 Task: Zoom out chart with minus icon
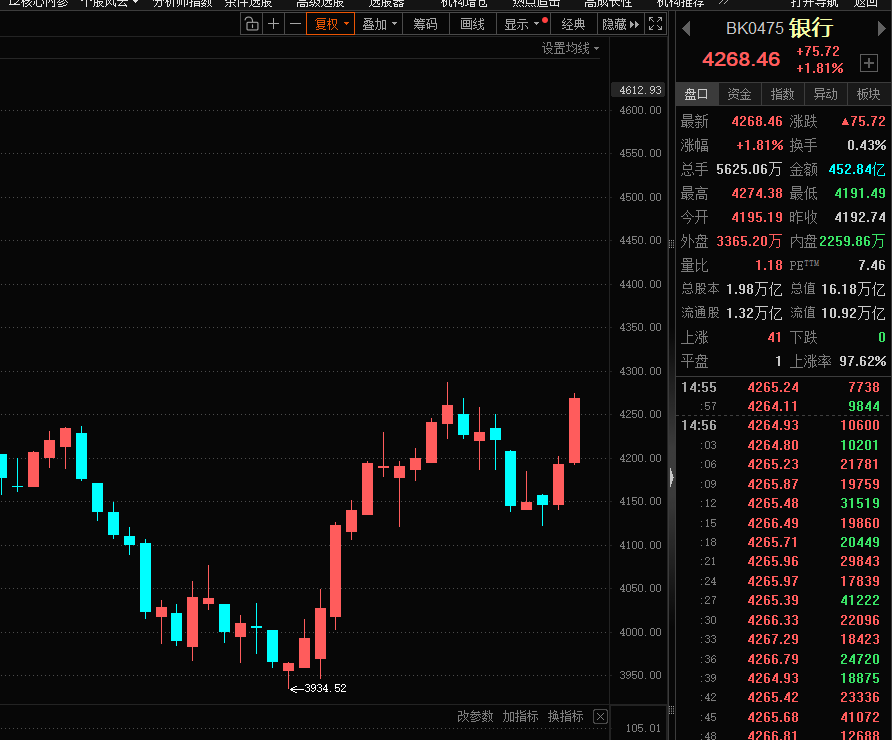[295, 24]
